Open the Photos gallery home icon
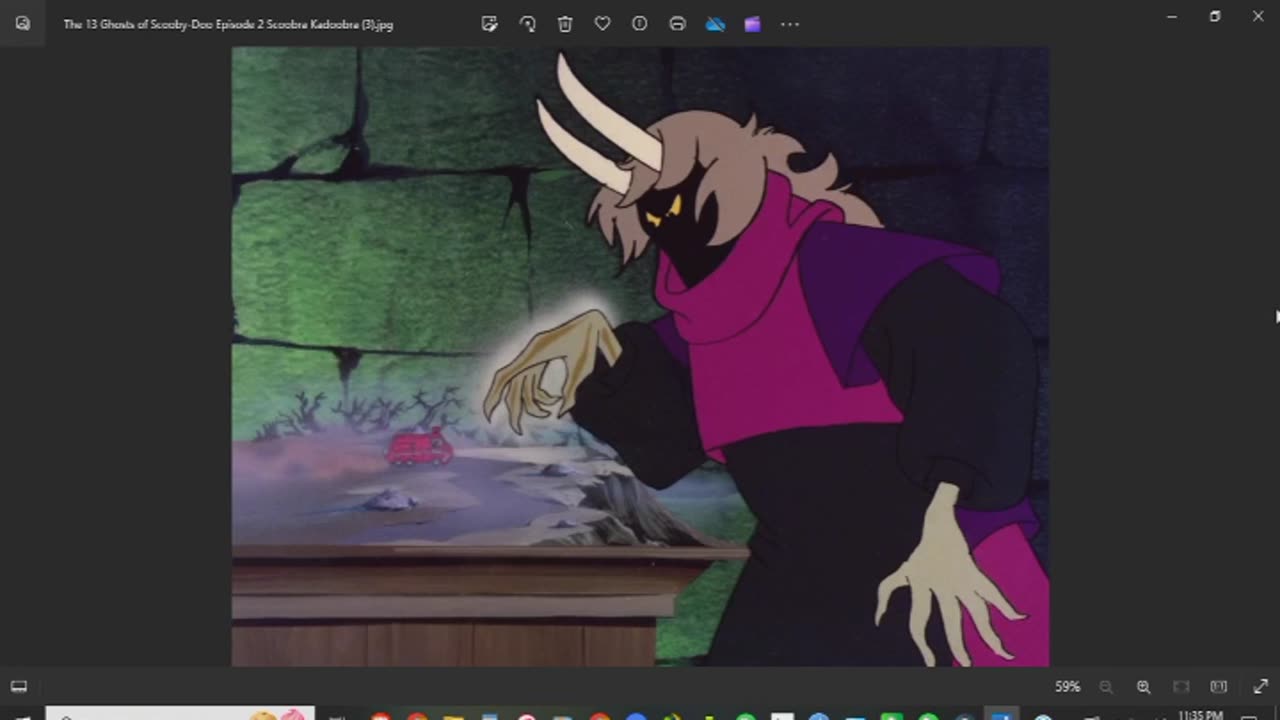 [x=22, y=24]
